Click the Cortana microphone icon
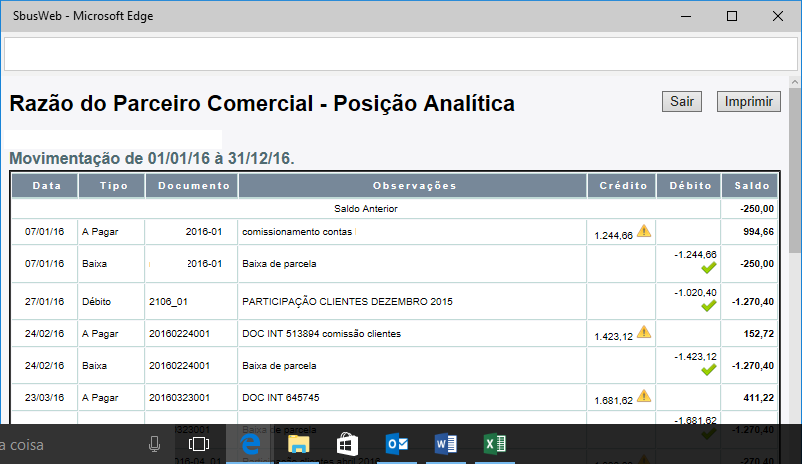This screenshot has height=464, width=802. (155, 443)
